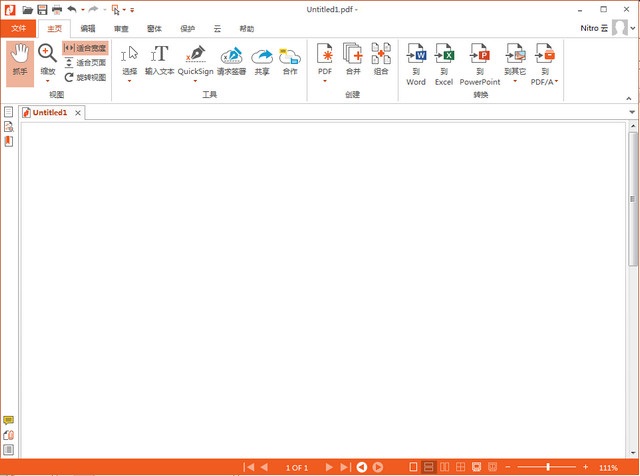Viewport: 640px width, 476px height.
Task: Convert to Excel using 到 Excel icon
Action: point(444,63)
